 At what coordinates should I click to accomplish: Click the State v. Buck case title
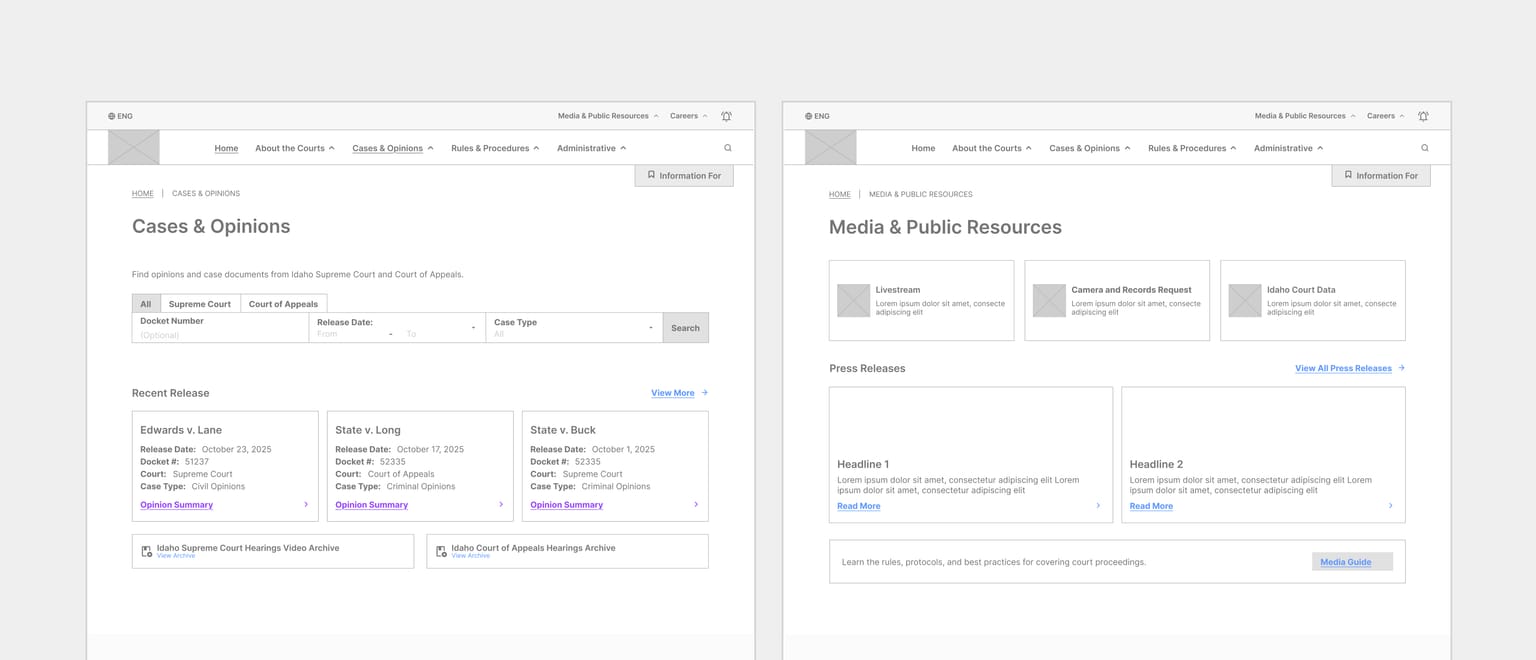point(563,430)
